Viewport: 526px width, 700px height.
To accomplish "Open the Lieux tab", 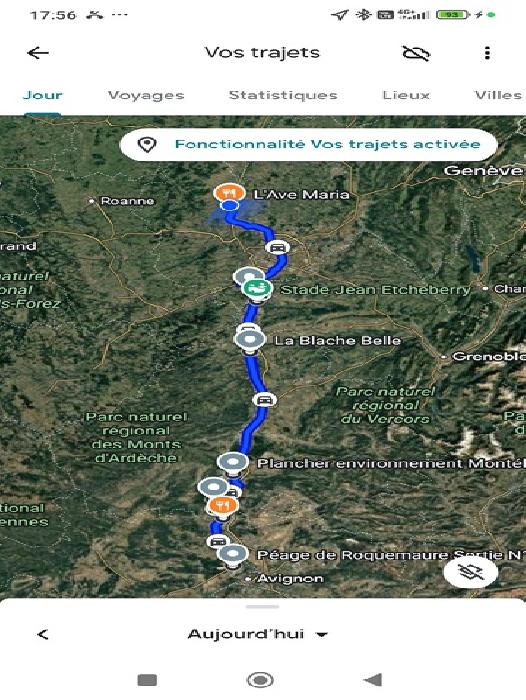I will pos(406,95).
